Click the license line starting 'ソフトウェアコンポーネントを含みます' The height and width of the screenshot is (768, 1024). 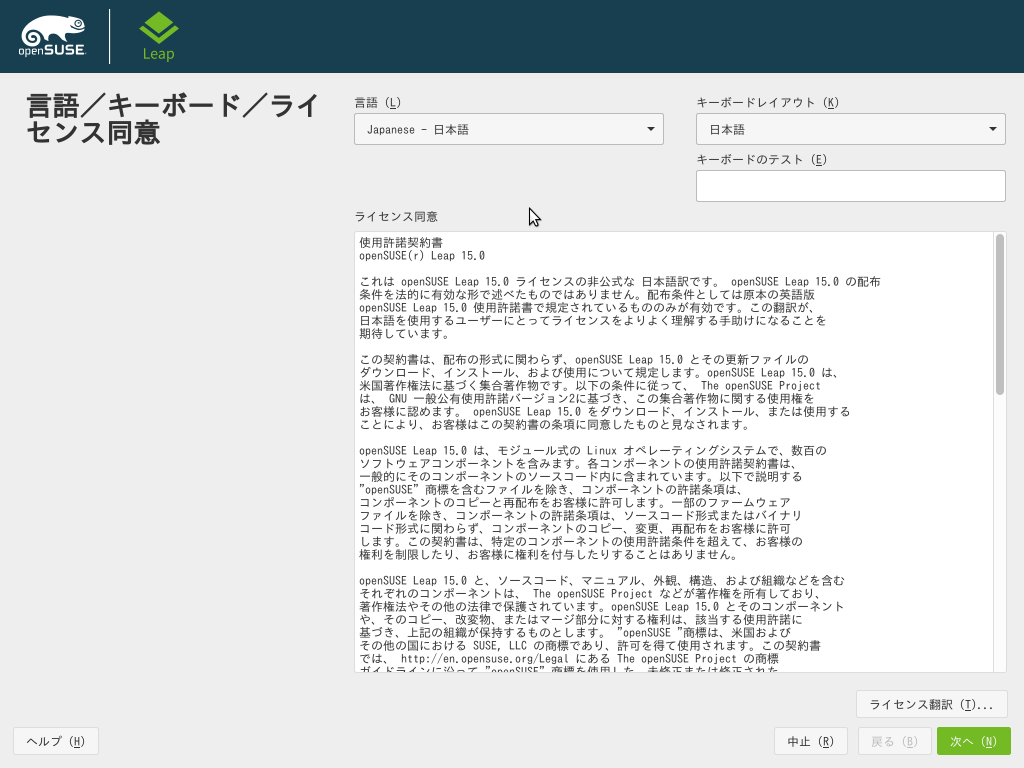[578, 464]
